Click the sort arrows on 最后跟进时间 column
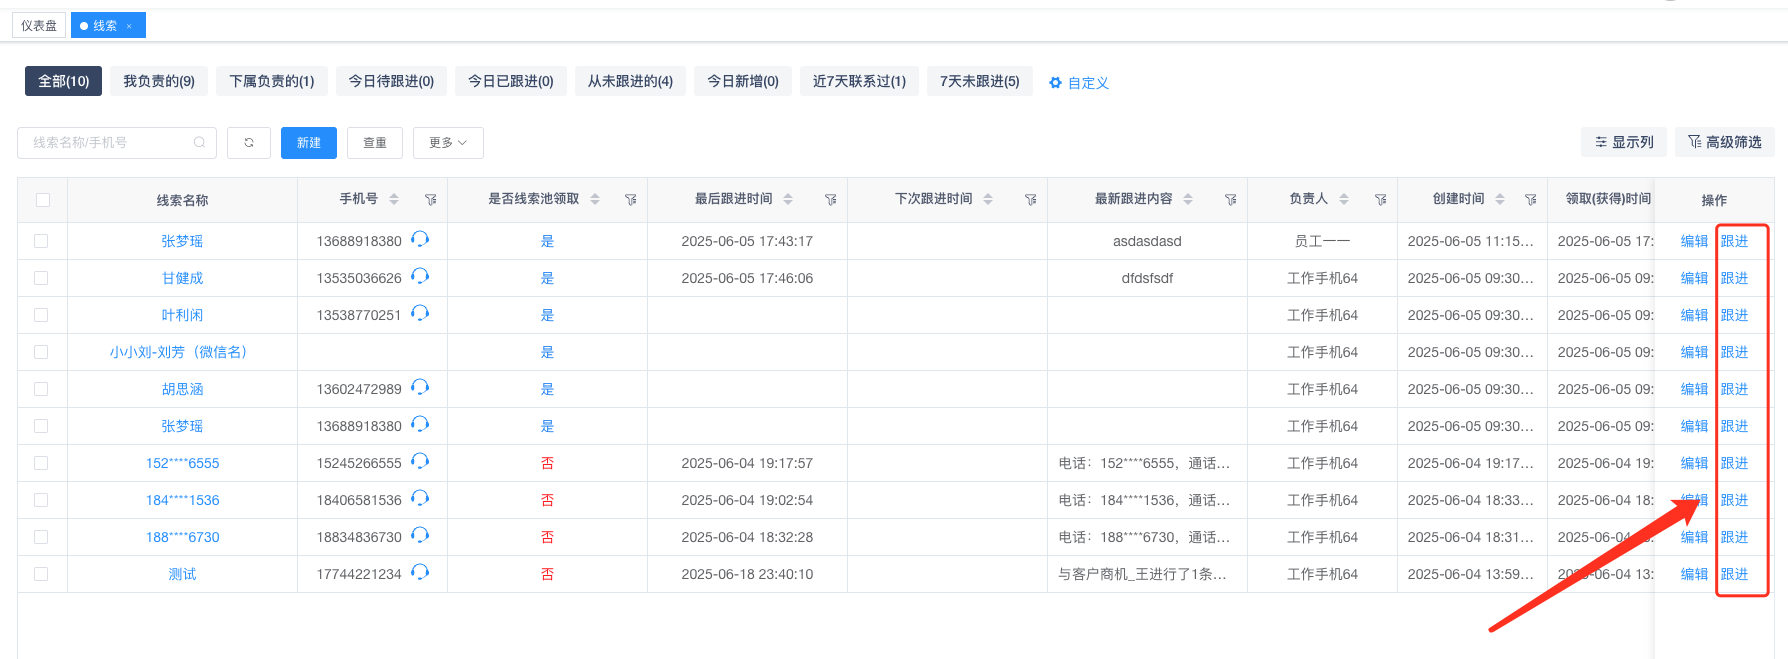The width and height of the screenshot is (1788, 659). click(788, 199)
